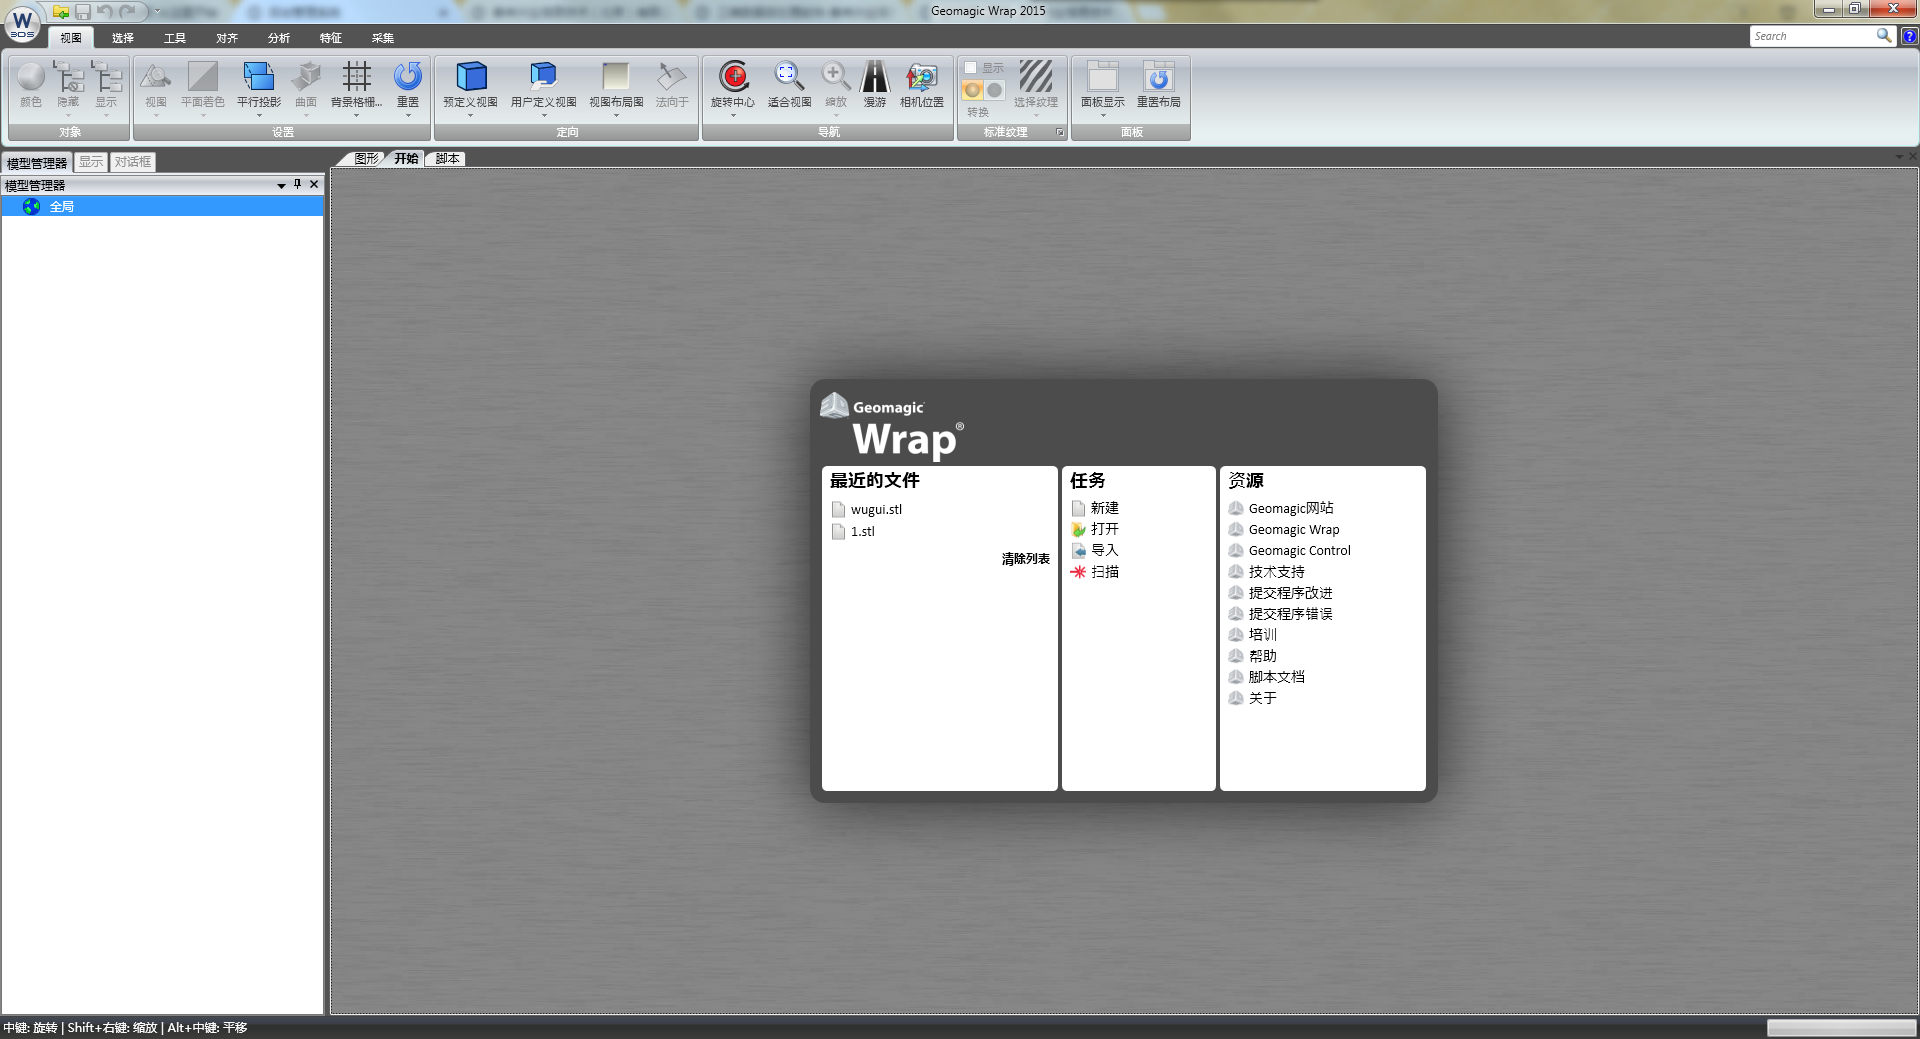Toggle the pin on 模型管理器 panel
The width and height of the screenshot is (1920, 1039).
point(297,185)
